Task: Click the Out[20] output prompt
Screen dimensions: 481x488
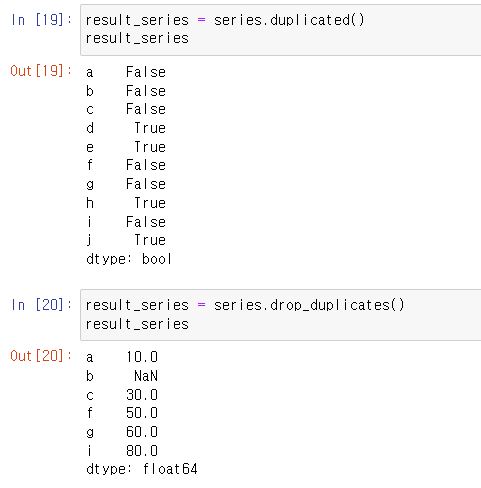Action: click(41, 356)
